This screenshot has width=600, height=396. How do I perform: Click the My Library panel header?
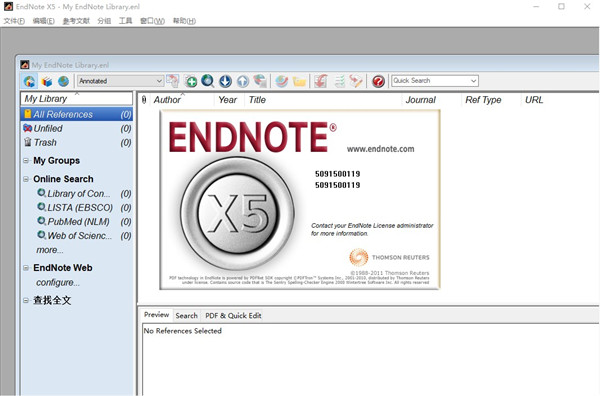77,99
